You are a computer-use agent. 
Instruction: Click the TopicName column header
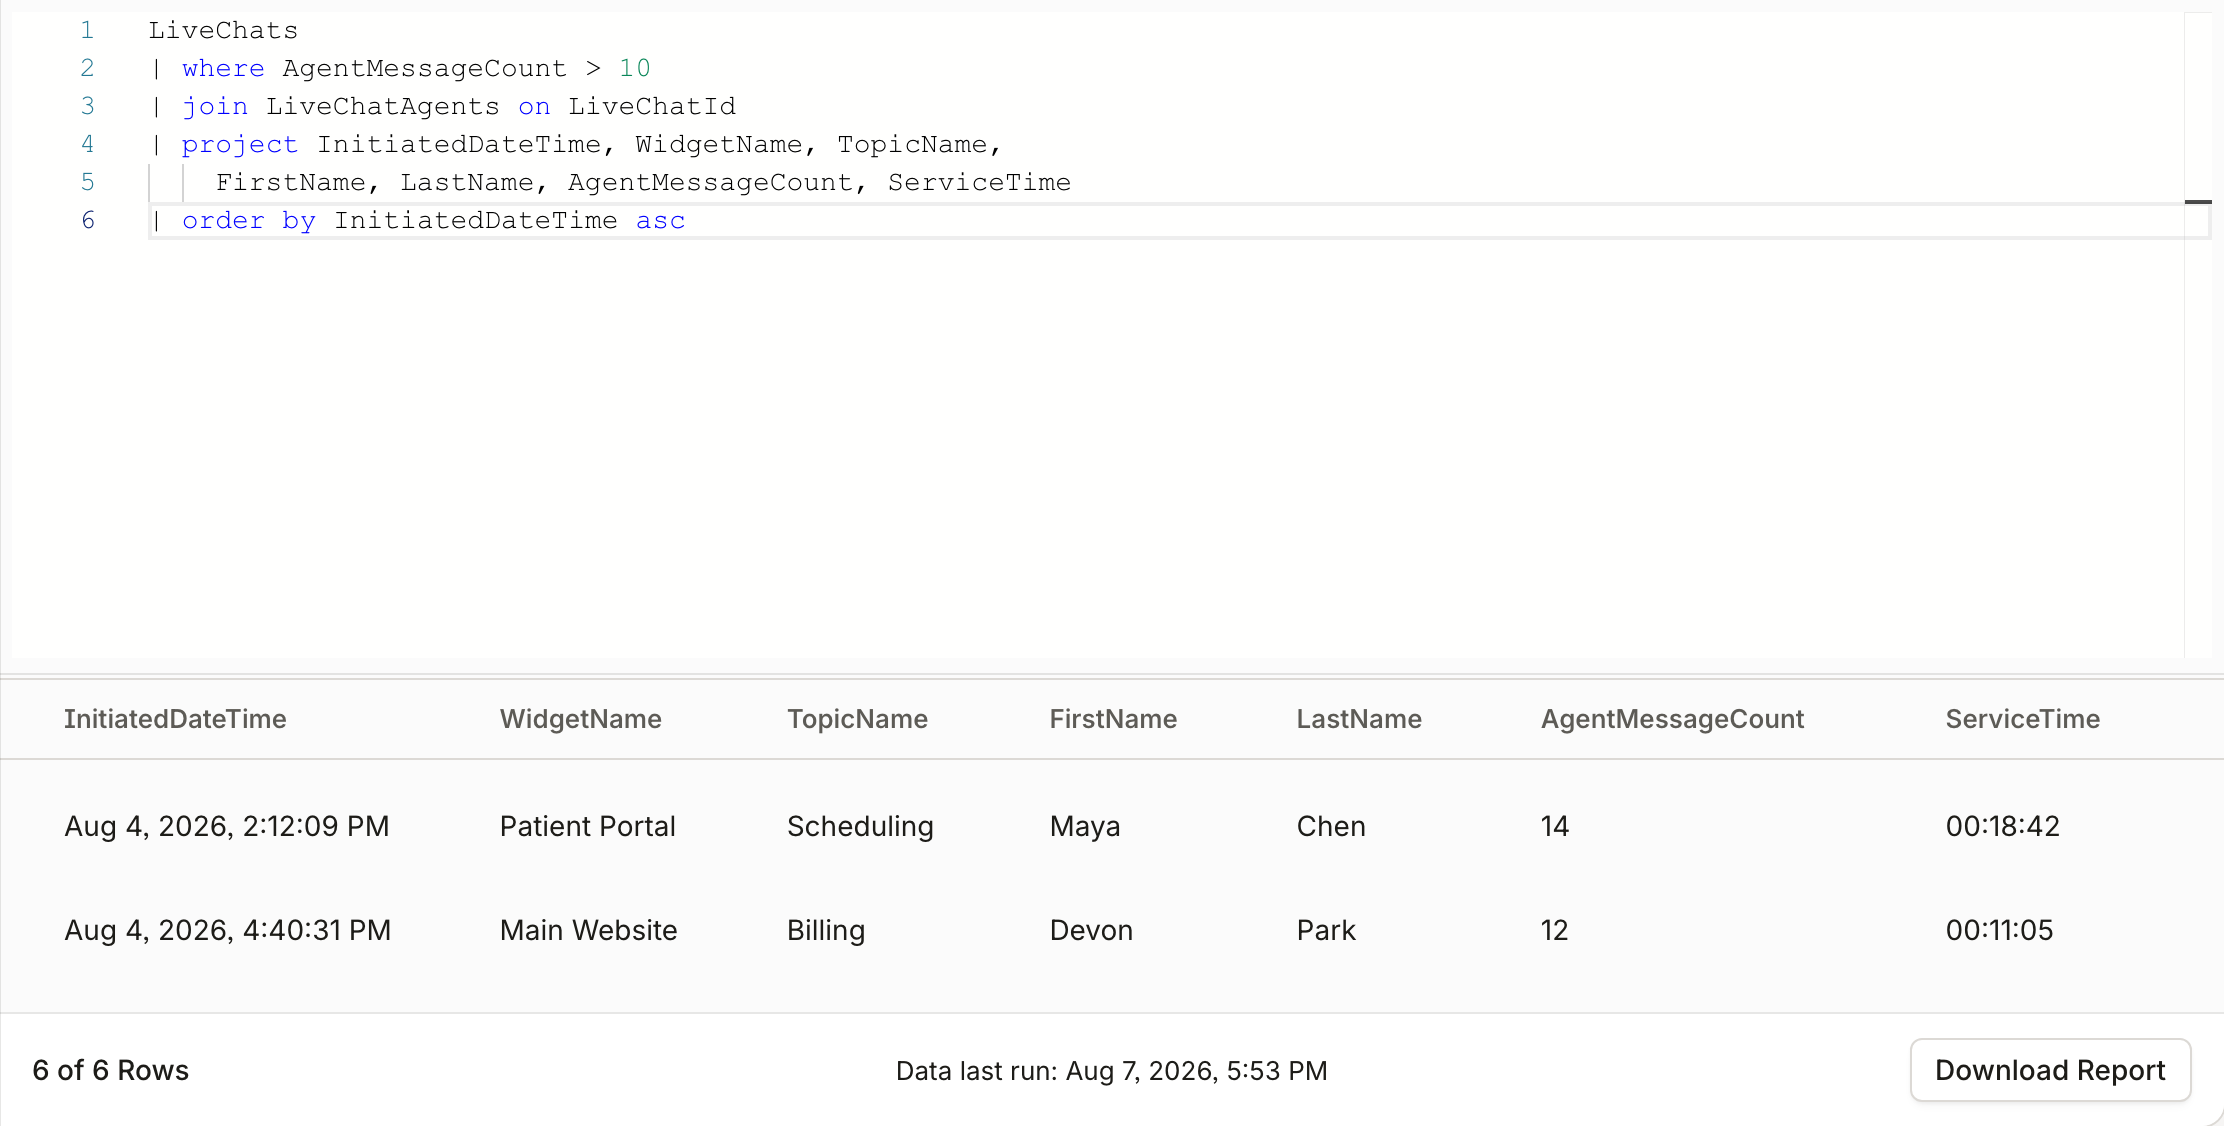pos(857,719)
